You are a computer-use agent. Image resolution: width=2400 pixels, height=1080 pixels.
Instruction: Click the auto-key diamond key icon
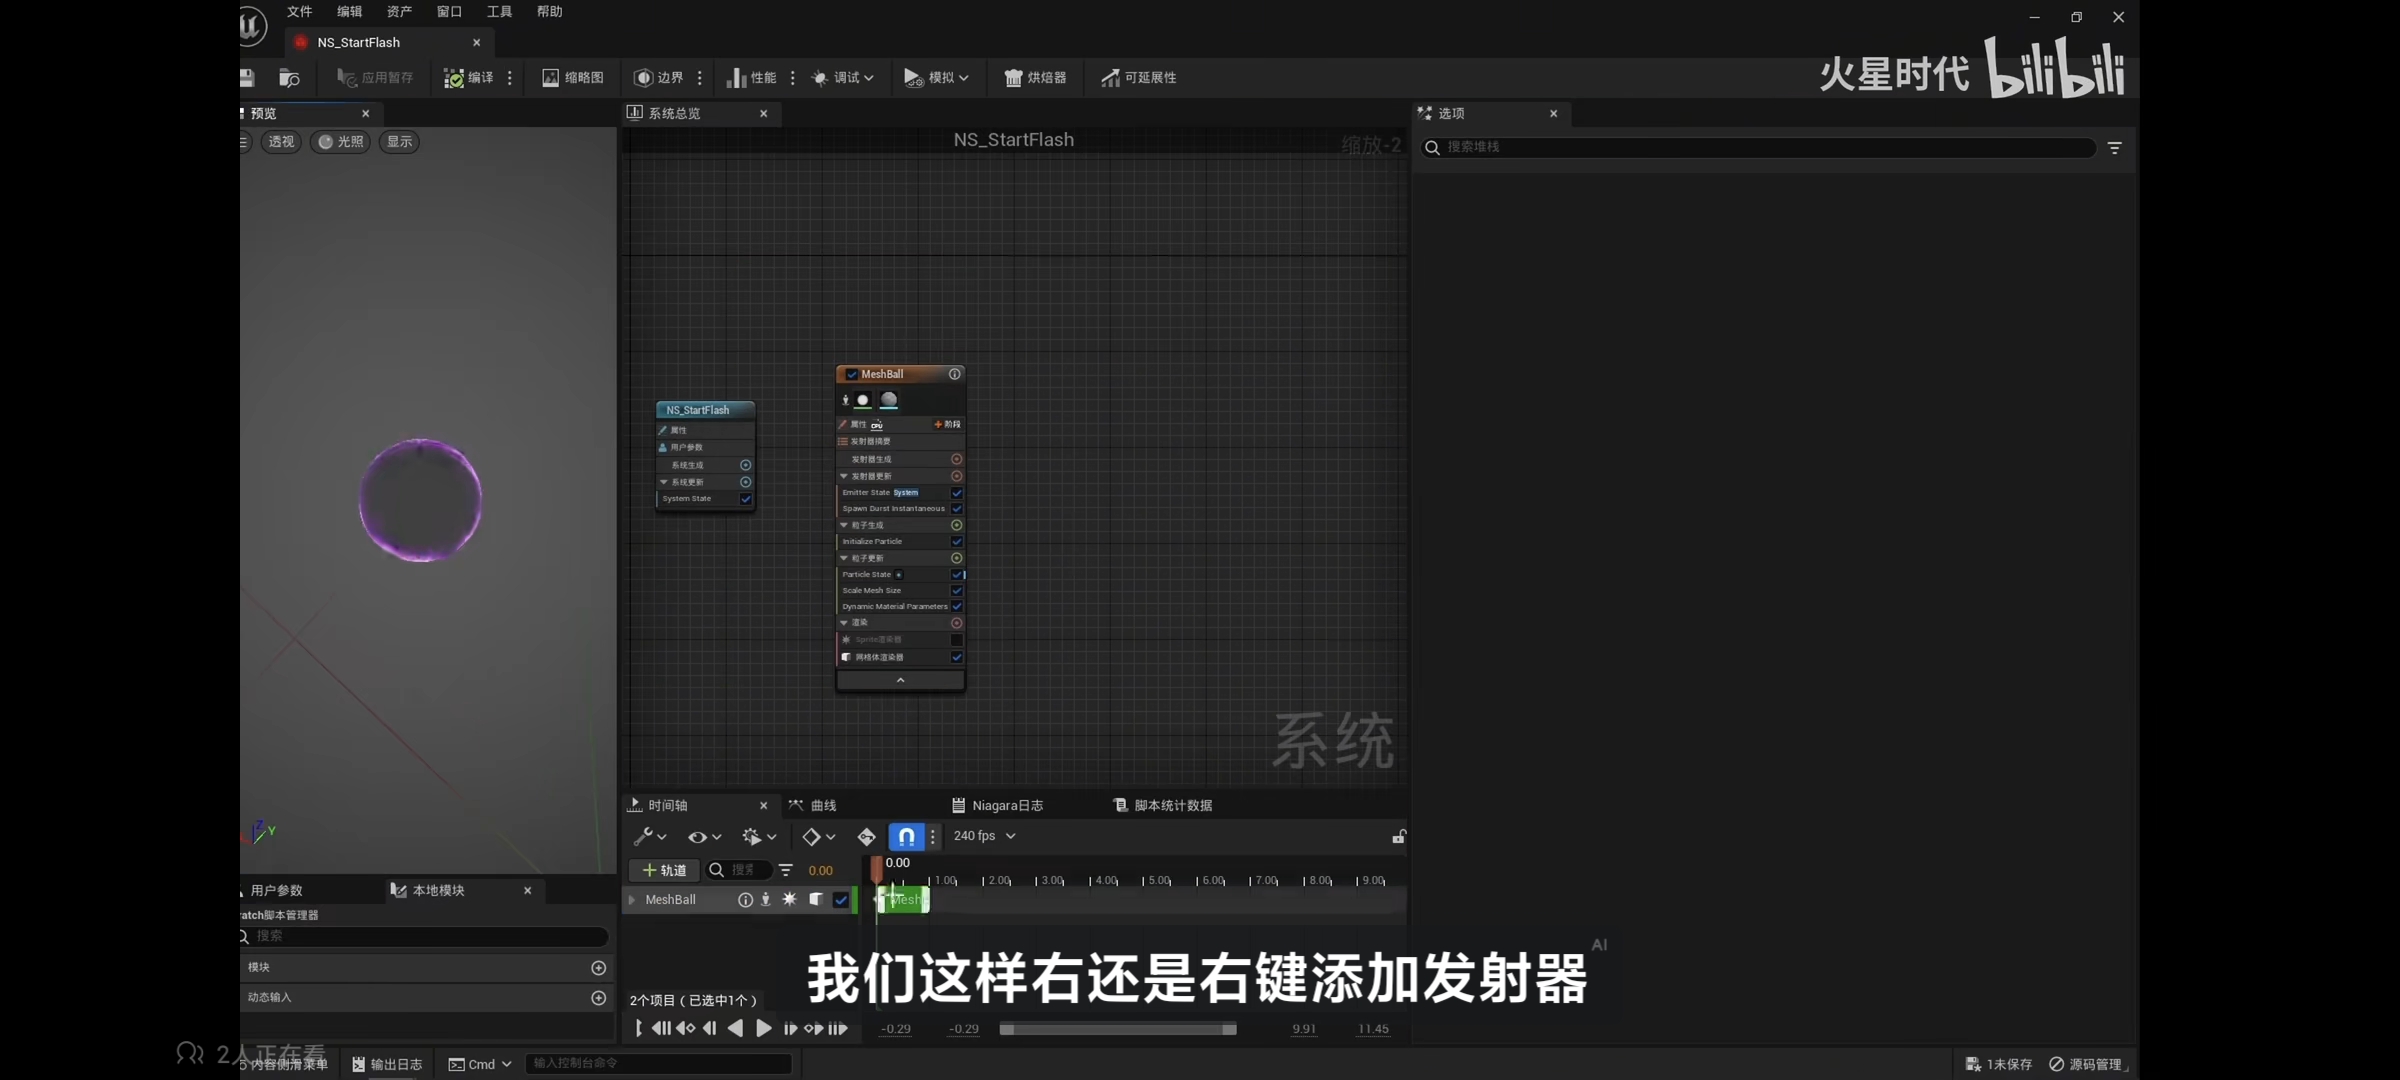click(x=866, y=836)
